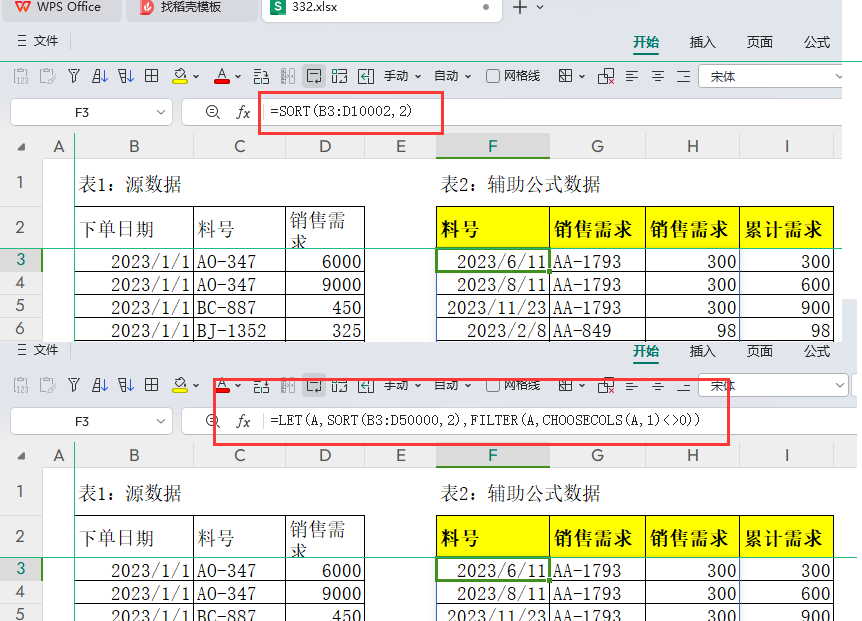
Task: Click ascending sort icon in LET formula window
Action: pyautogui.click(x=100, y=385)
